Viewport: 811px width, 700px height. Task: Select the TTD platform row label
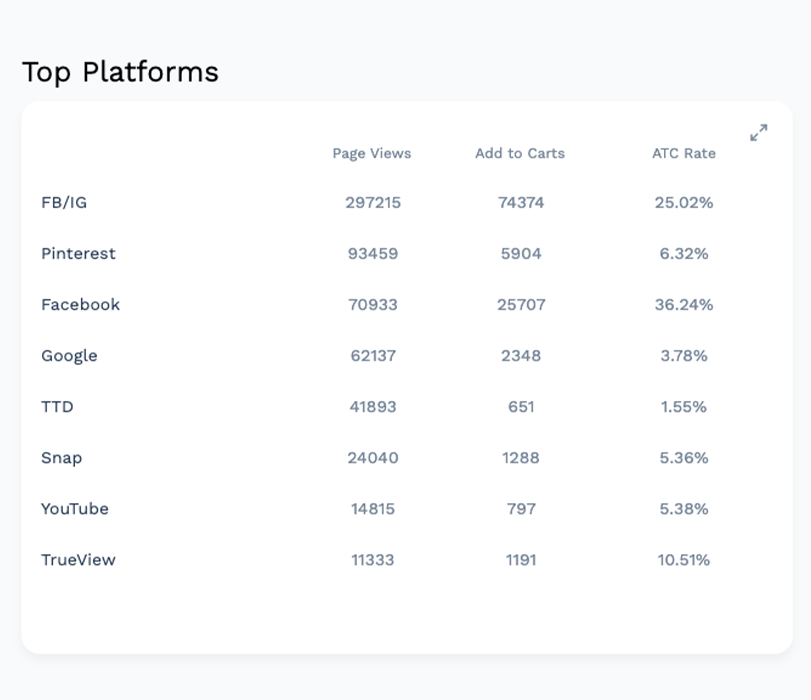pyautogui.click(x=57, y=407)
